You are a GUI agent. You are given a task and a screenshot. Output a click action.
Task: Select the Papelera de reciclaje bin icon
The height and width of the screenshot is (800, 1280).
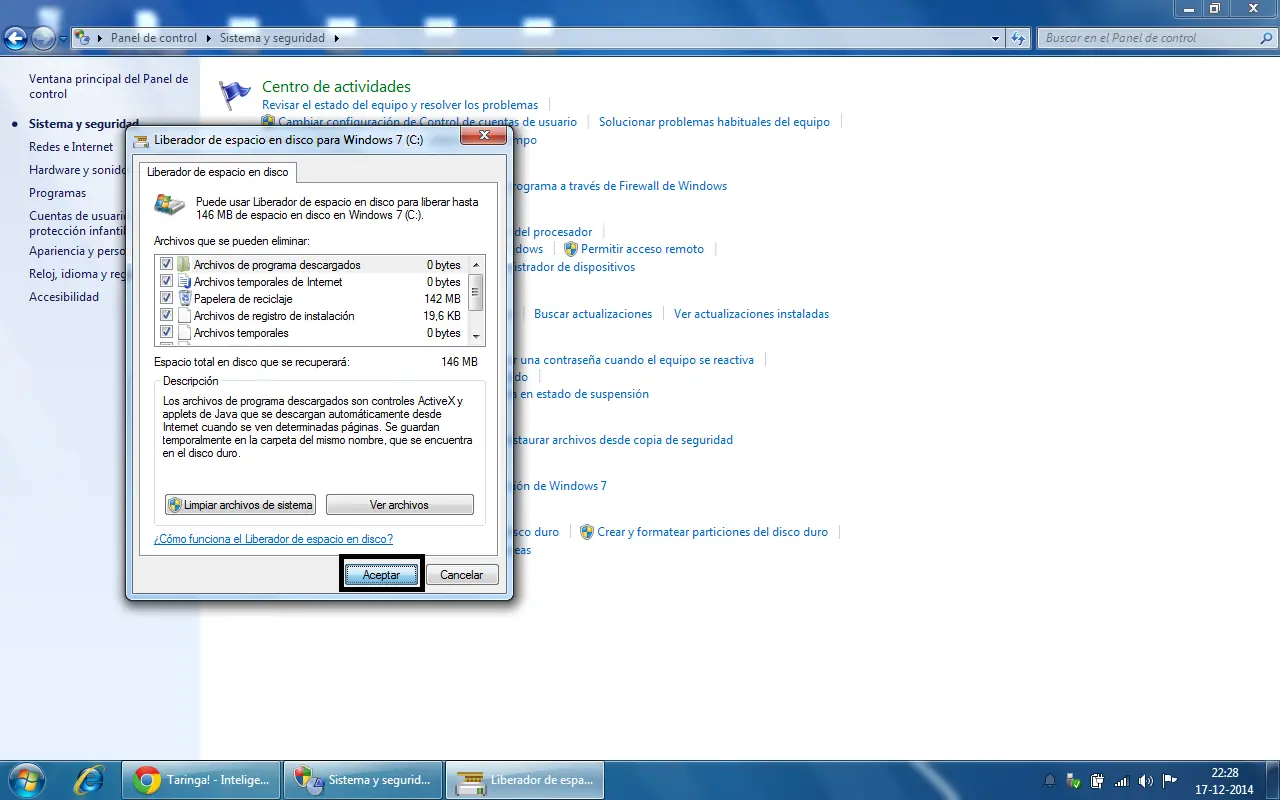[x=184, y=299]
